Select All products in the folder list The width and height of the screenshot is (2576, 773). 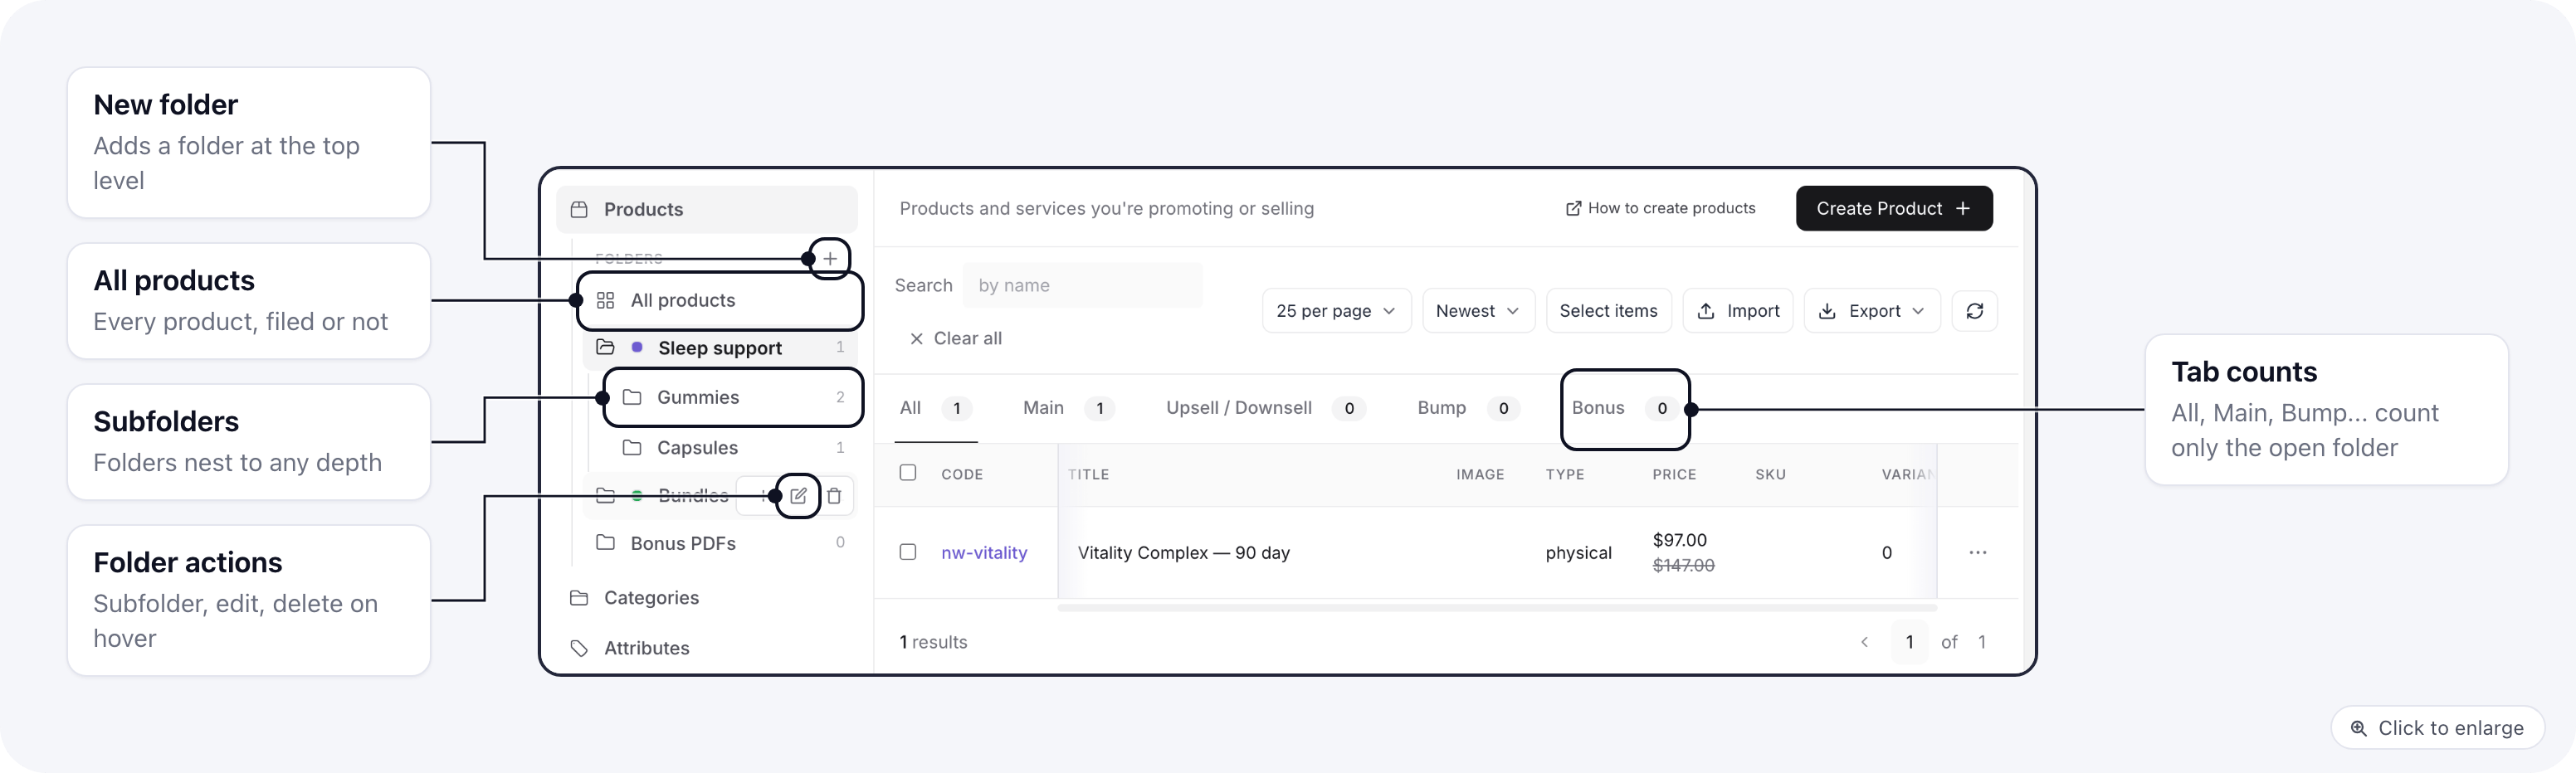click(720, 300)
